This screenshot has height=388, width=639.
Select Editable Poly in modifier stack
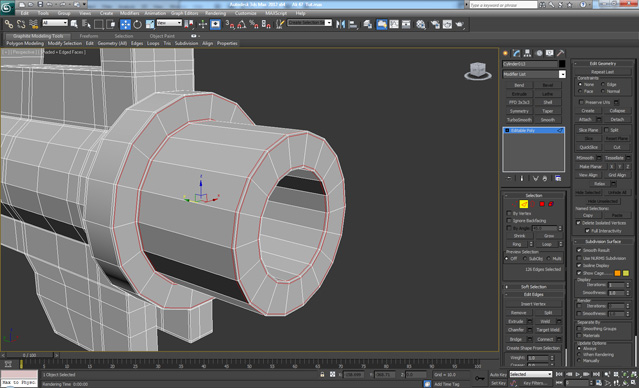point(533,130)
